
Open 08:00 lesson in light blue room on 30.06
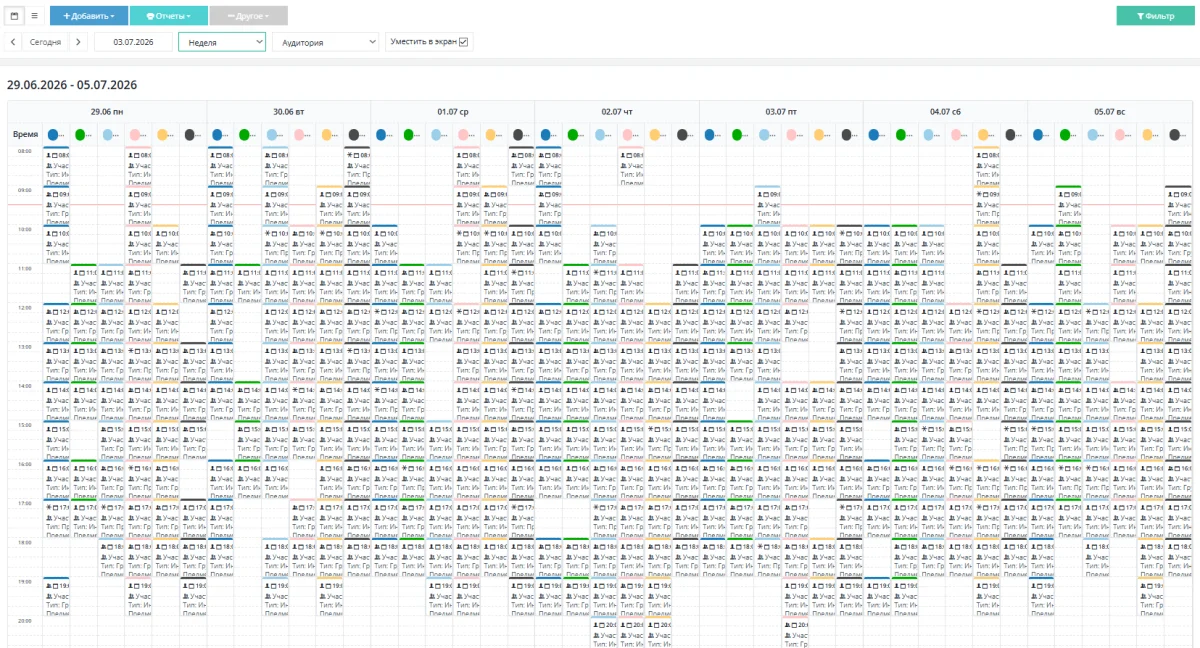click(275, 167)
